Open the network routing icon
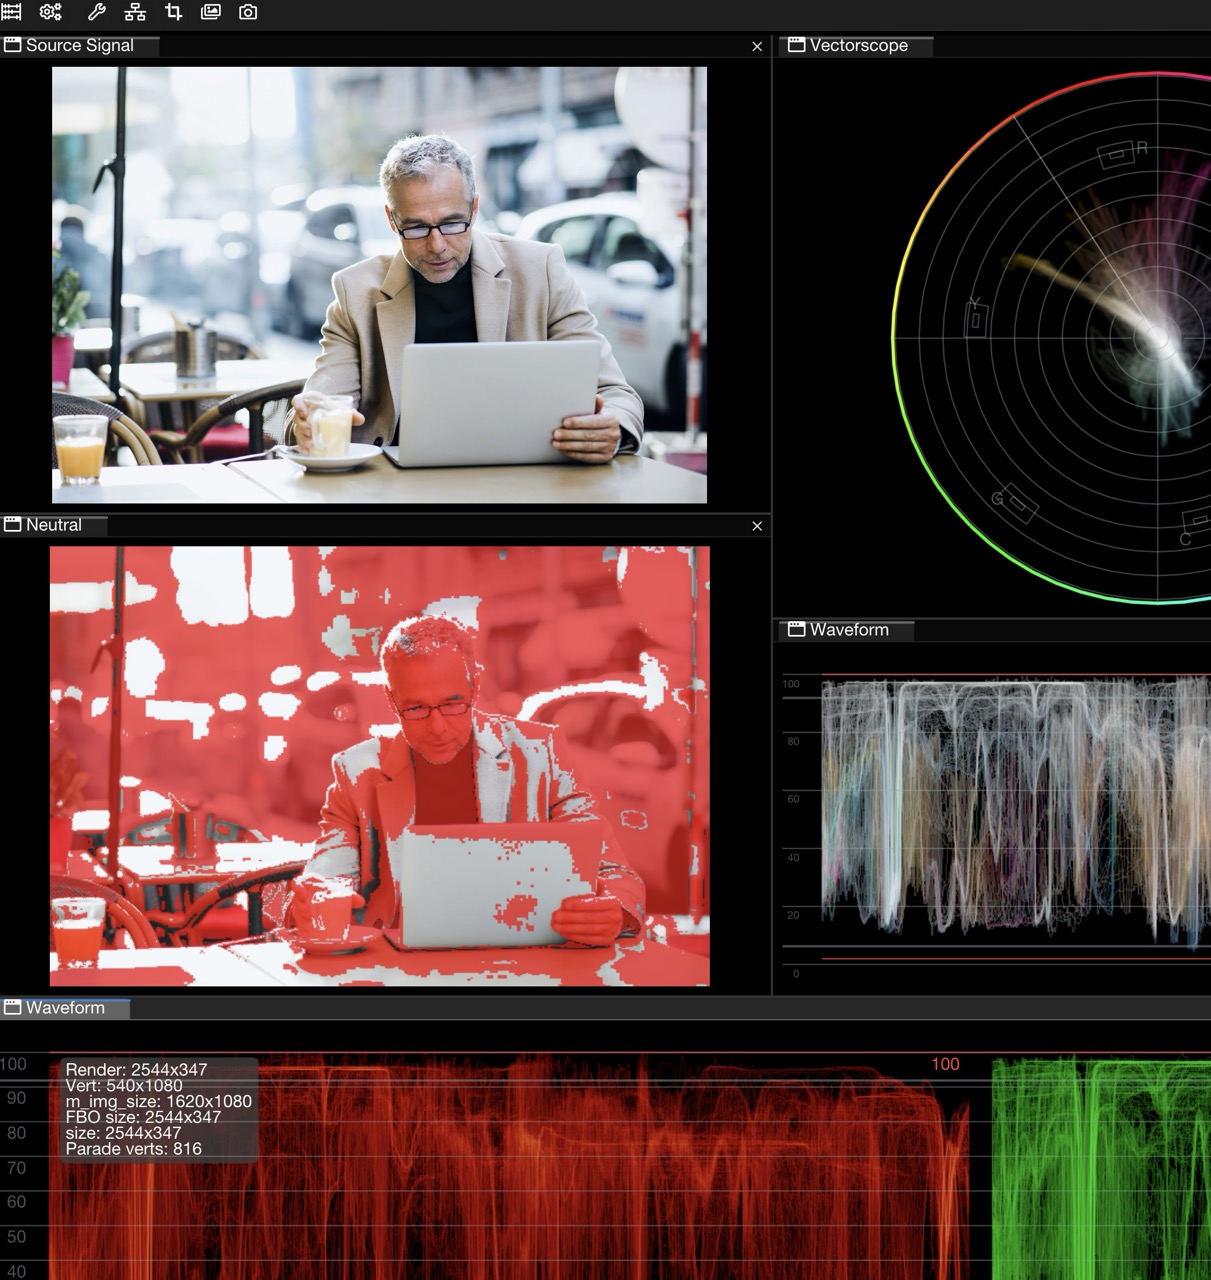Screen dimensions: 1211x1280 [x=135, y=12]
